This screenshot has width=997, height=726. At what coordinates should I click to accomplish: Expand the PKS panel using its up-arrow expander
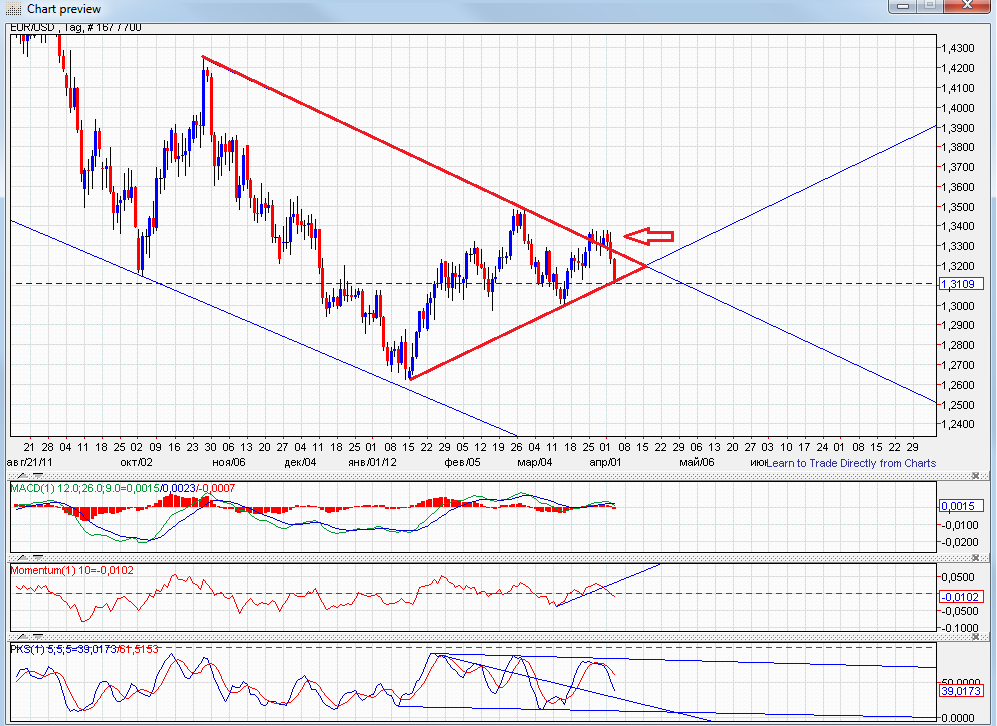pos(22,636)
